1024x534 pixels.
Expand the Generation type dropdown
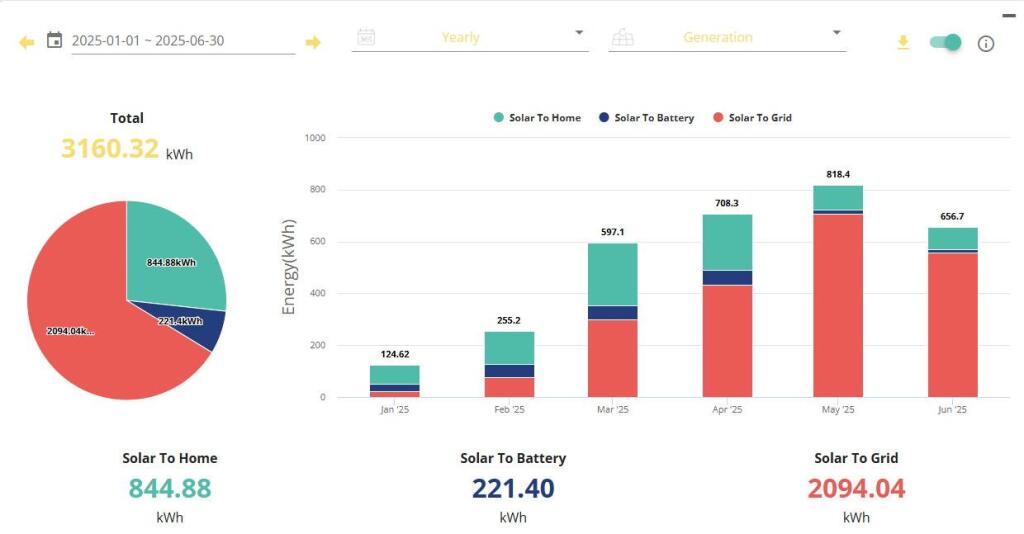(836, 33)
